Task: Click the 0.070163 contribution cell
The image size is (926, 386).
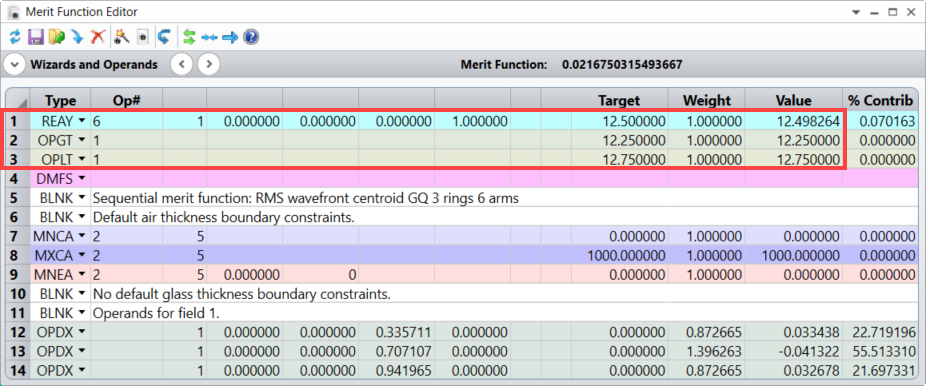Action: [881, 121]
